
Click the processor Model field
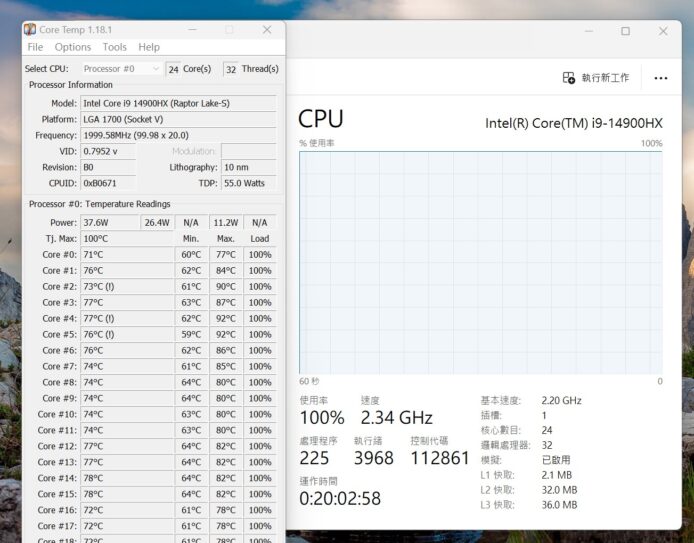click(178, 103)
